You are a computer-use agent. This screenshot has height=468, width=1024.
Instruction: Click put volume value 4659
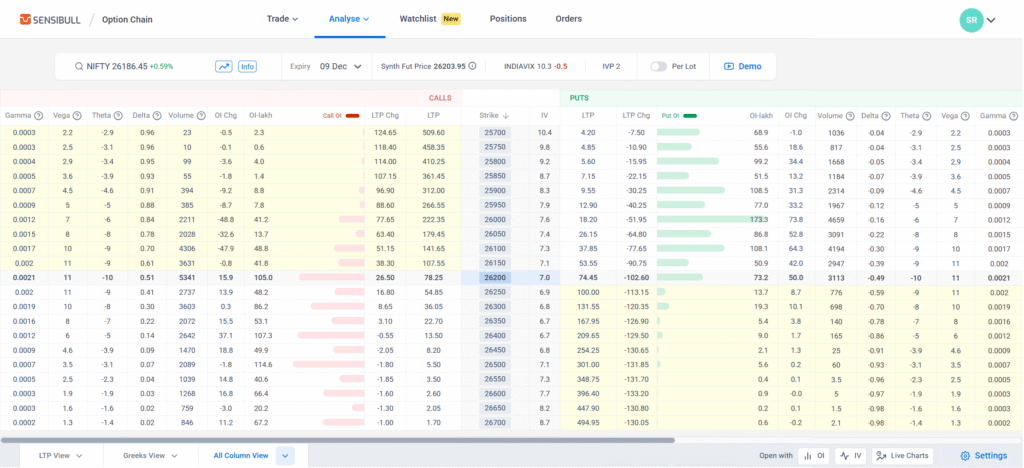pyautogui.click(x=836, y=219)
